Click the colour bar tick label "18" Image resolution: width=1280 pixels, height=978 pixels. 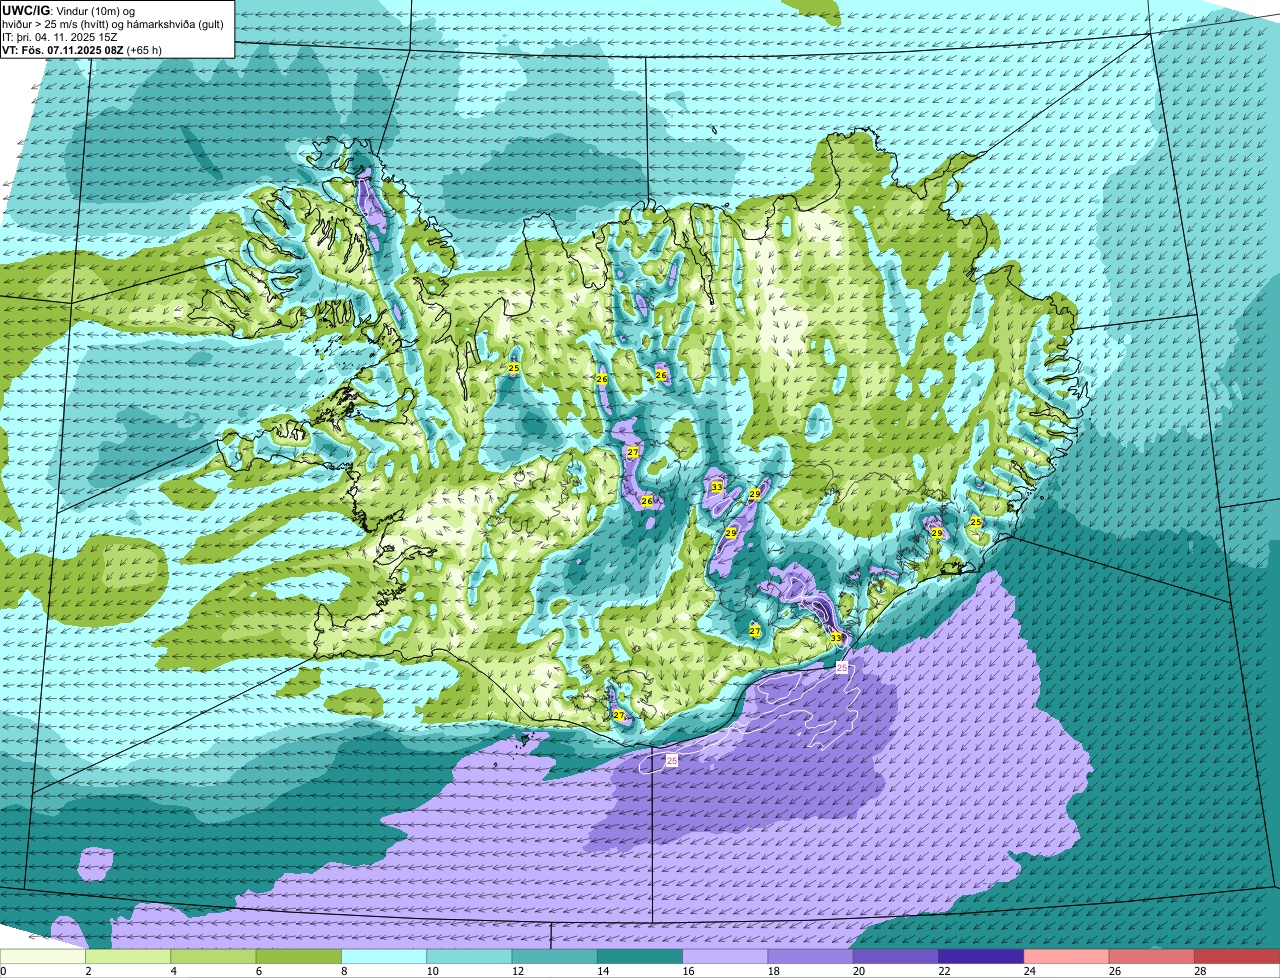coord(773,971)
